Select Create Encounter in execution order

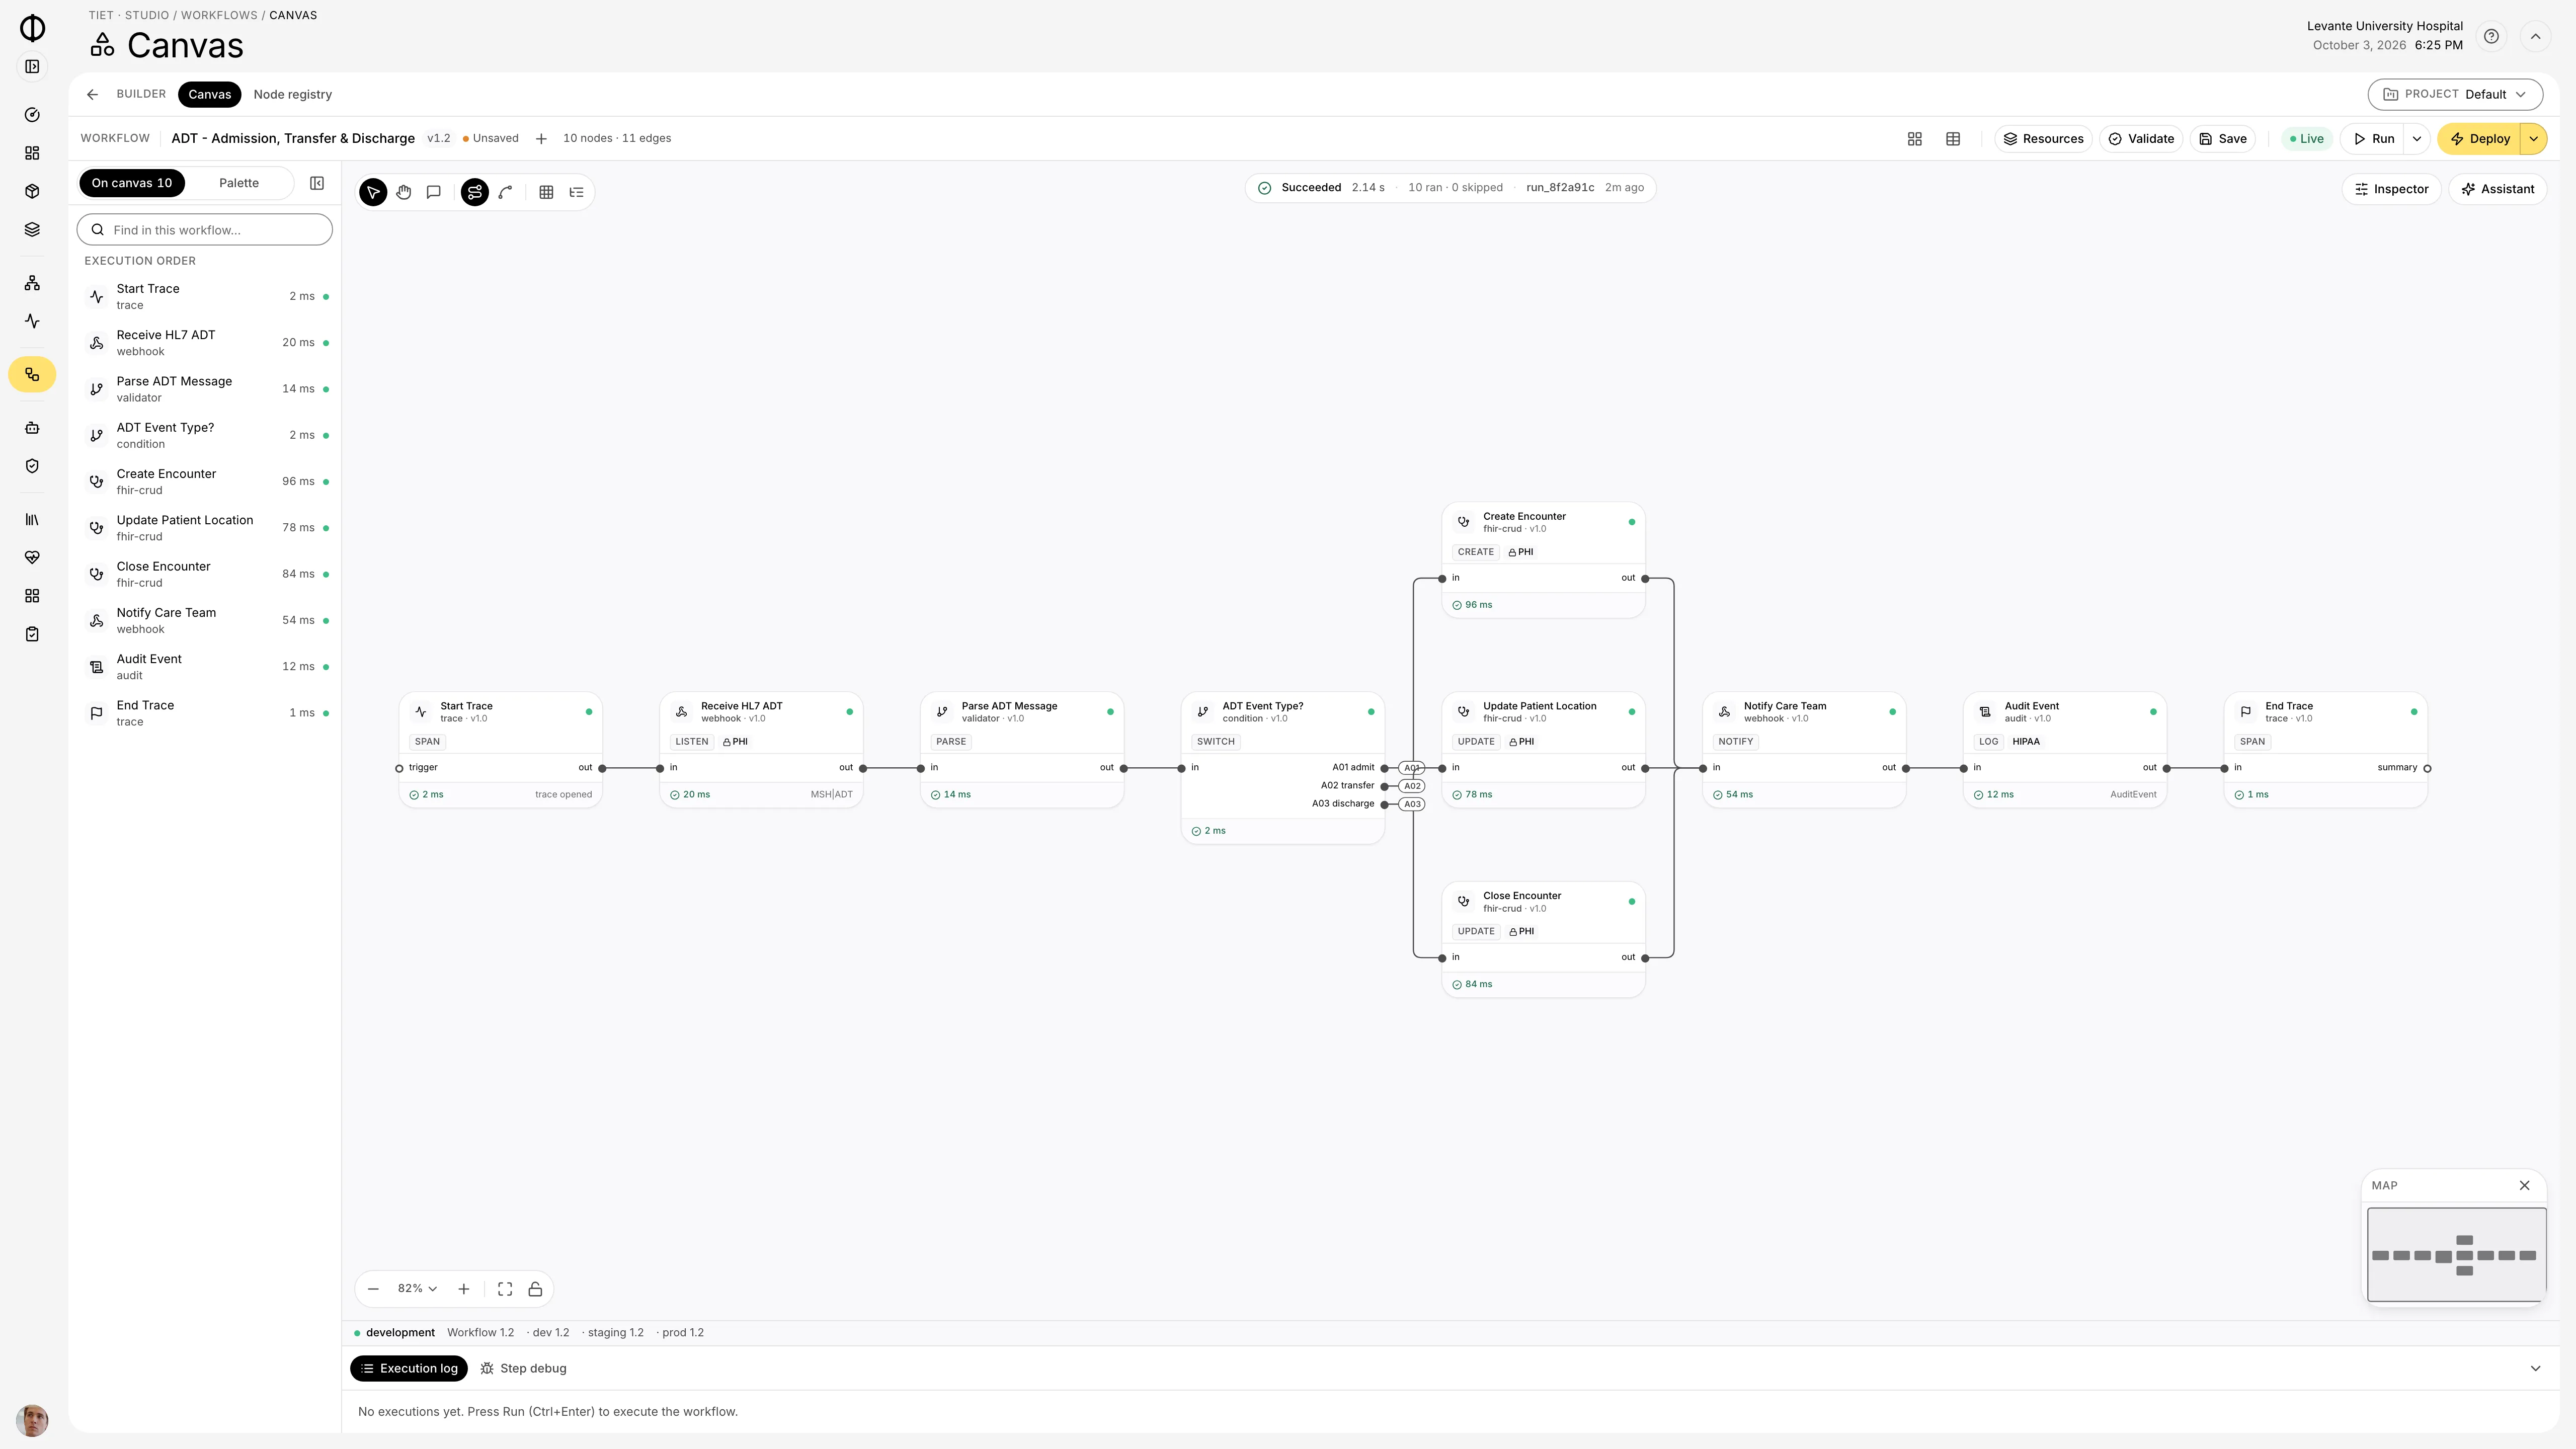click(206, 482)
